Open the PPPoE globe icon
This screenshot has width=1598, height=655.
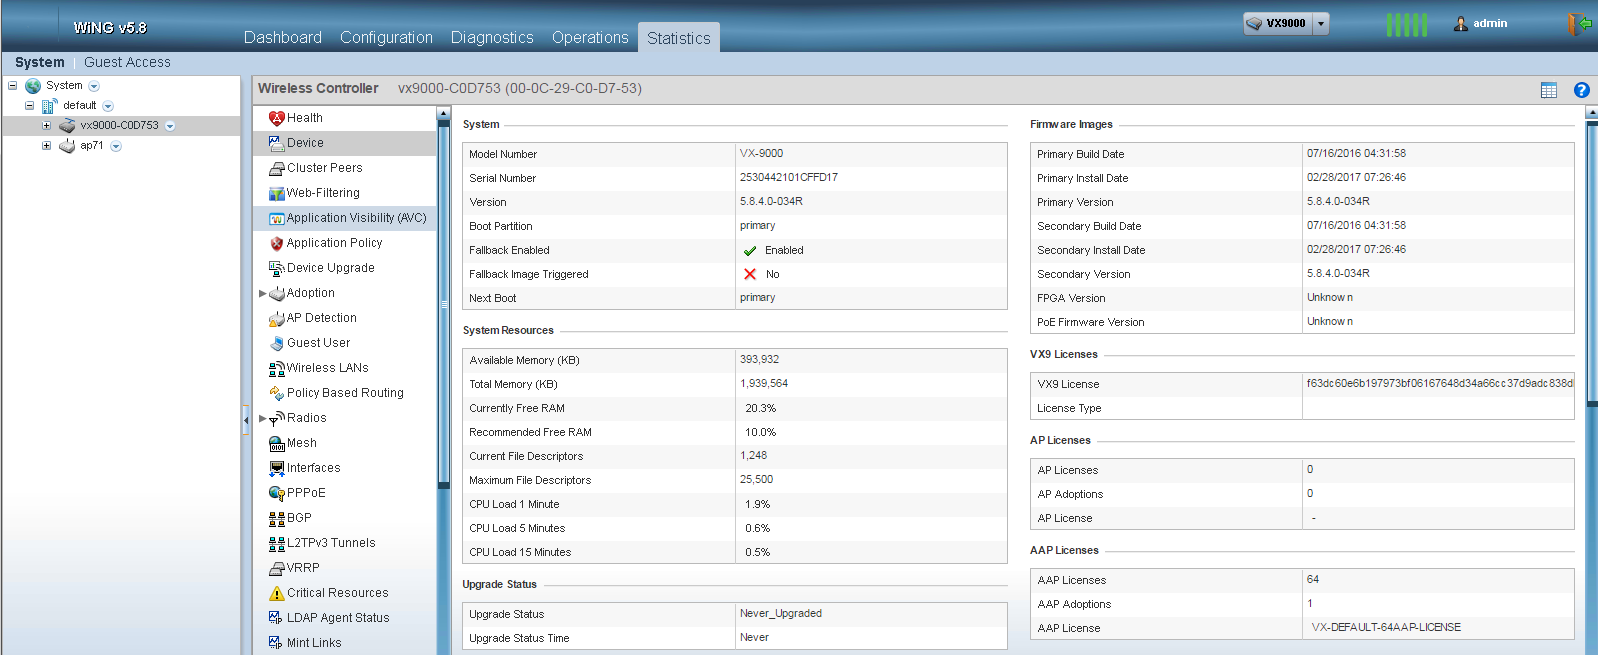coord(277,493)
